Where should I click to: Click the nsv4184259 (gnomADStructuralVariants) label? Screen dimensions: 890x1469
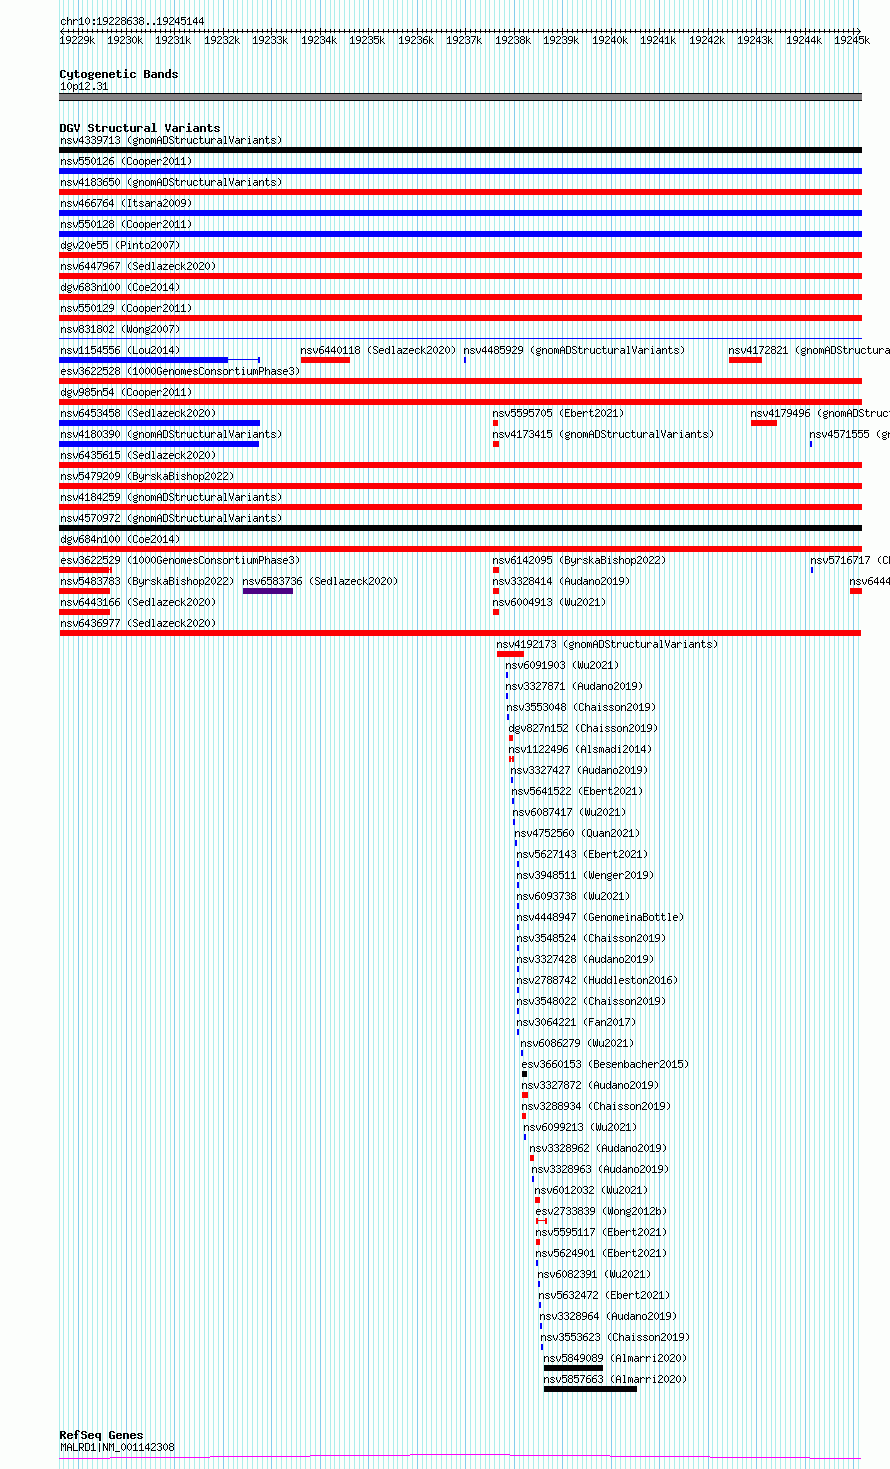pos(171,497)
